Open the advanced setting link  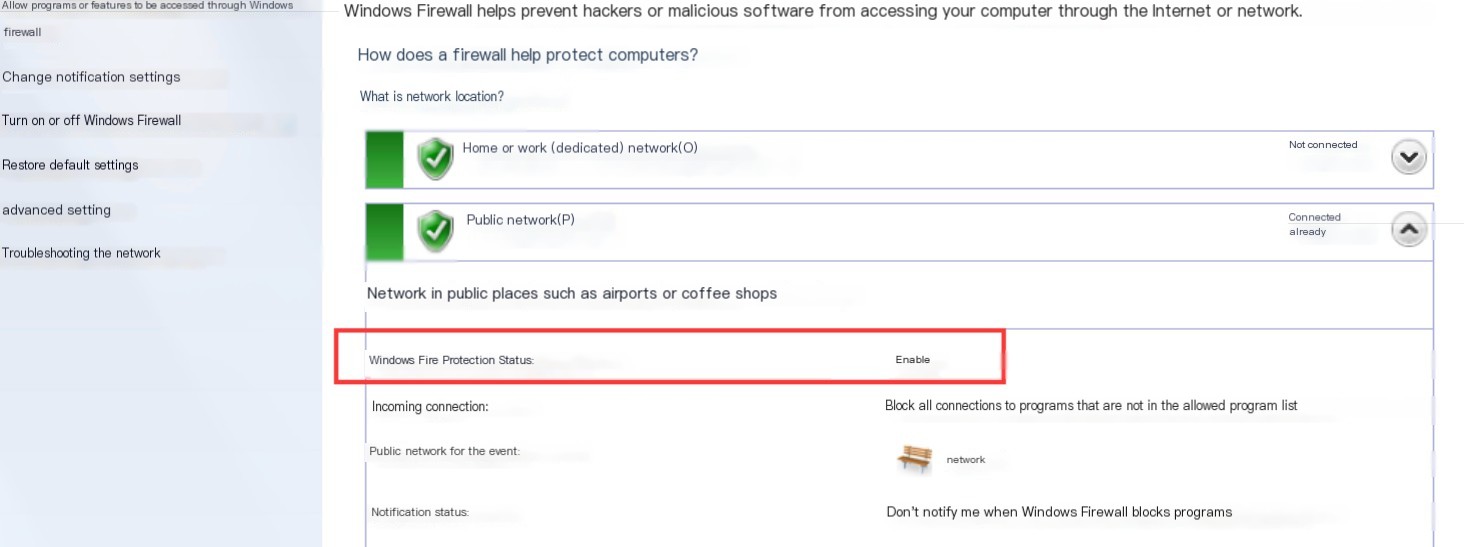click(56, 210)
